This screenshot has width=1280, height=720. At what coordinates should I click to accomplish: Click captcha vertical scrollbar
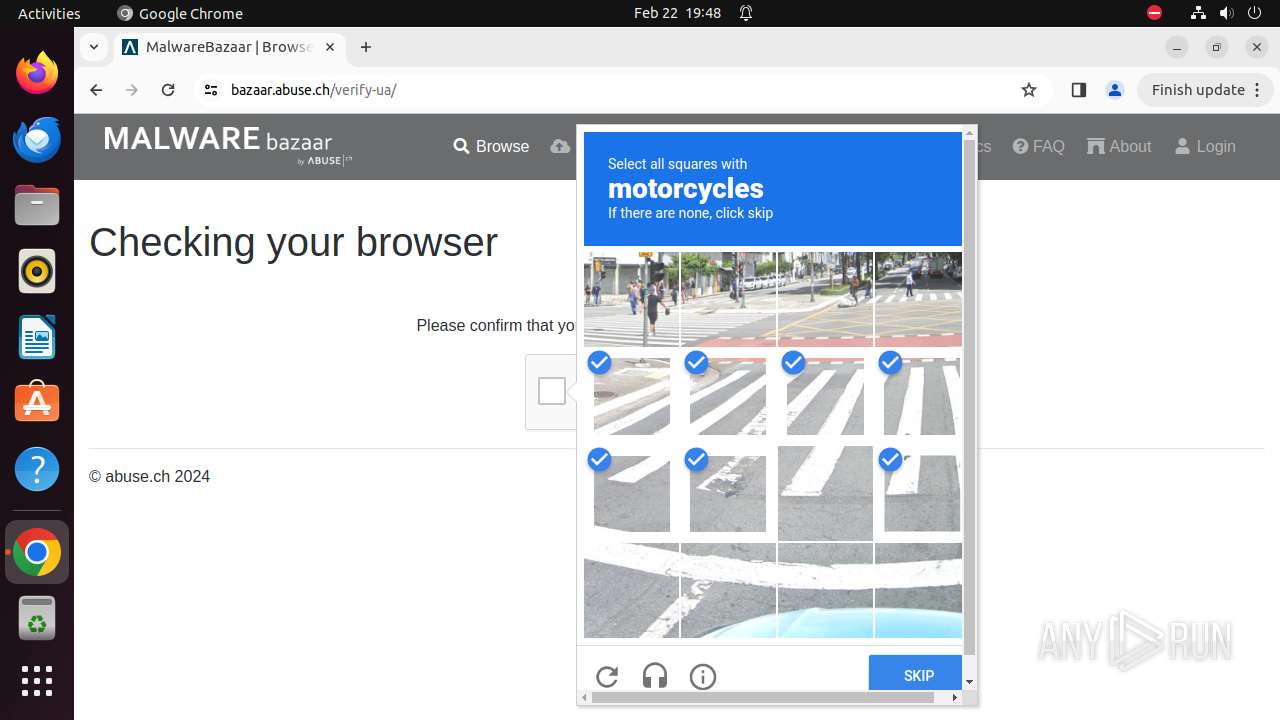pyautogui.click(x=969, y=398)
